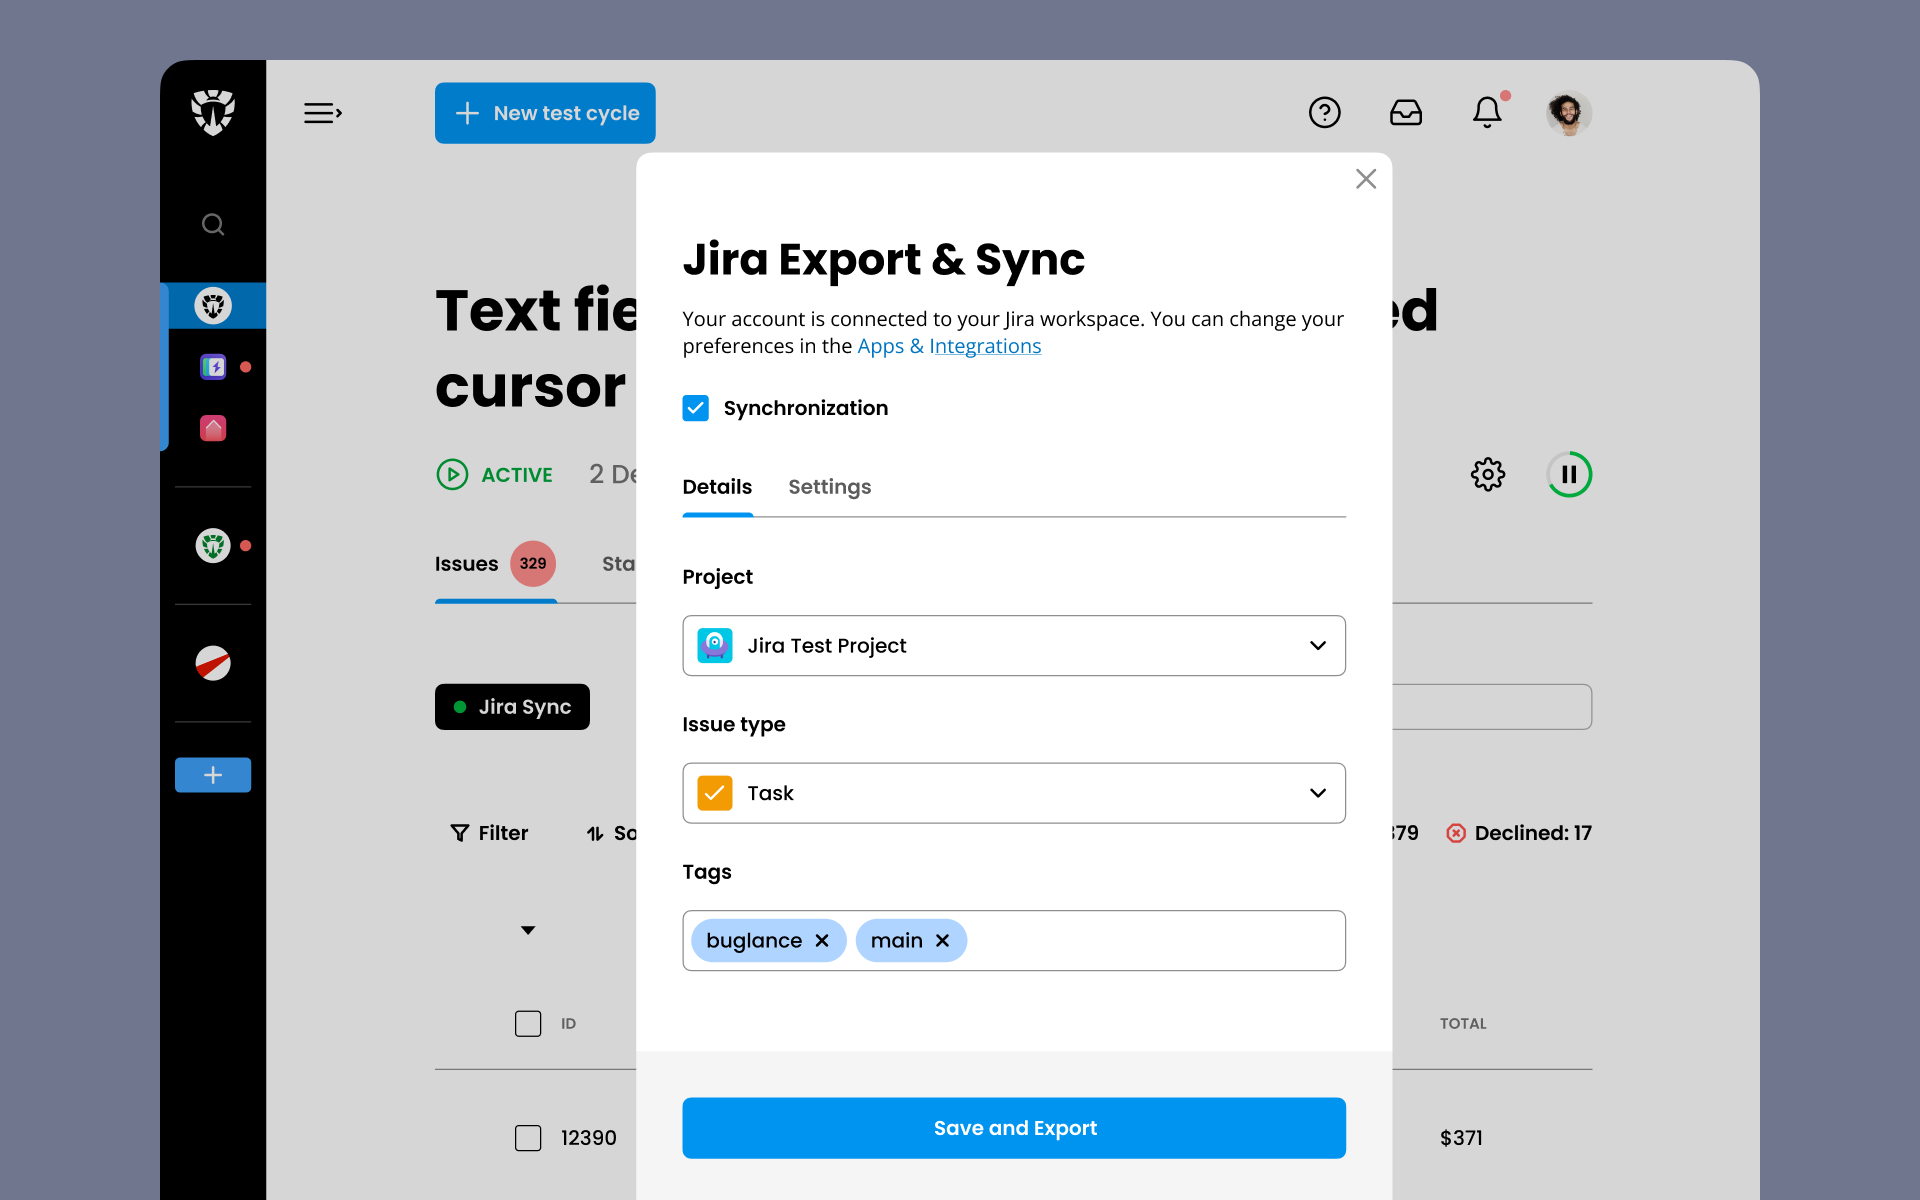Click the Jira Test Project avatar icon
Viewport: 1920px width, 1200px height.
[715, 646]
